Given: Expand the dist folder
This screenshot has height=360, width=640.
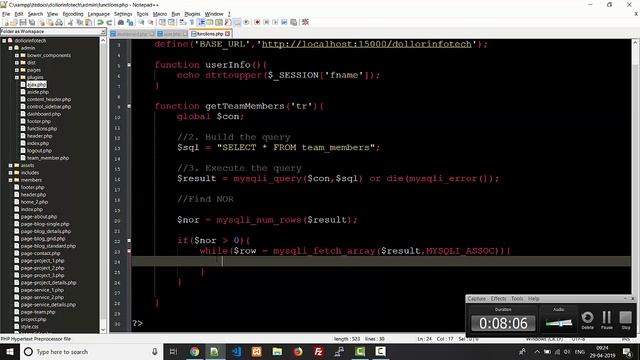Looking at the screenshot, I should coord(17,63).
